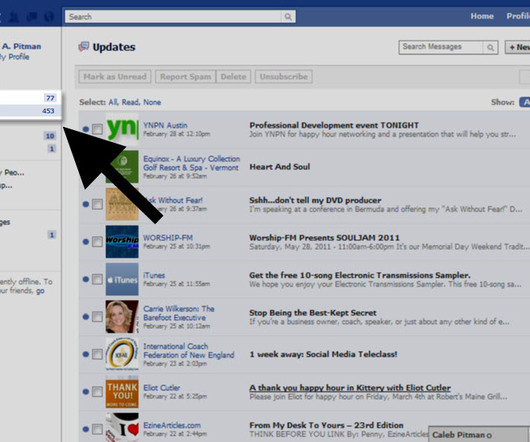Open Carrie Wilkerson profile photo
The height and width of the screenshot is (442, 530).
(122, 317)
